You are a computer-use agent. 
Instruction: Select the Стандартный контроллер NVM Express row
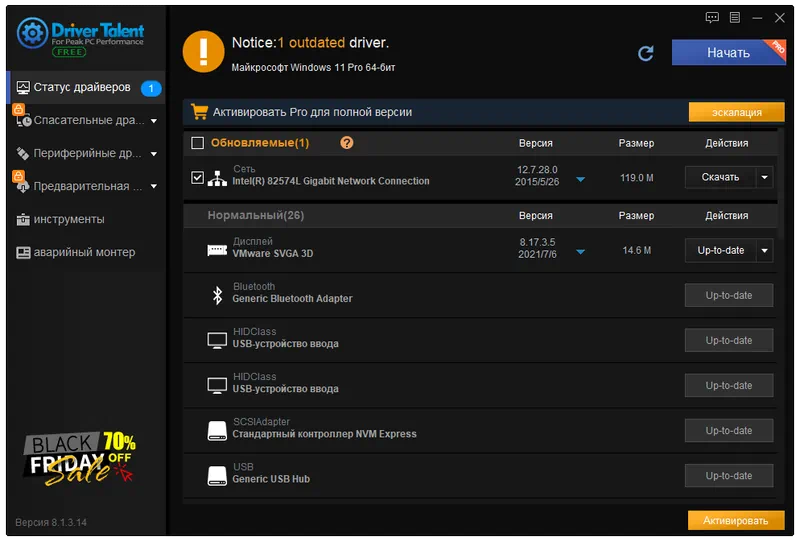480,431
